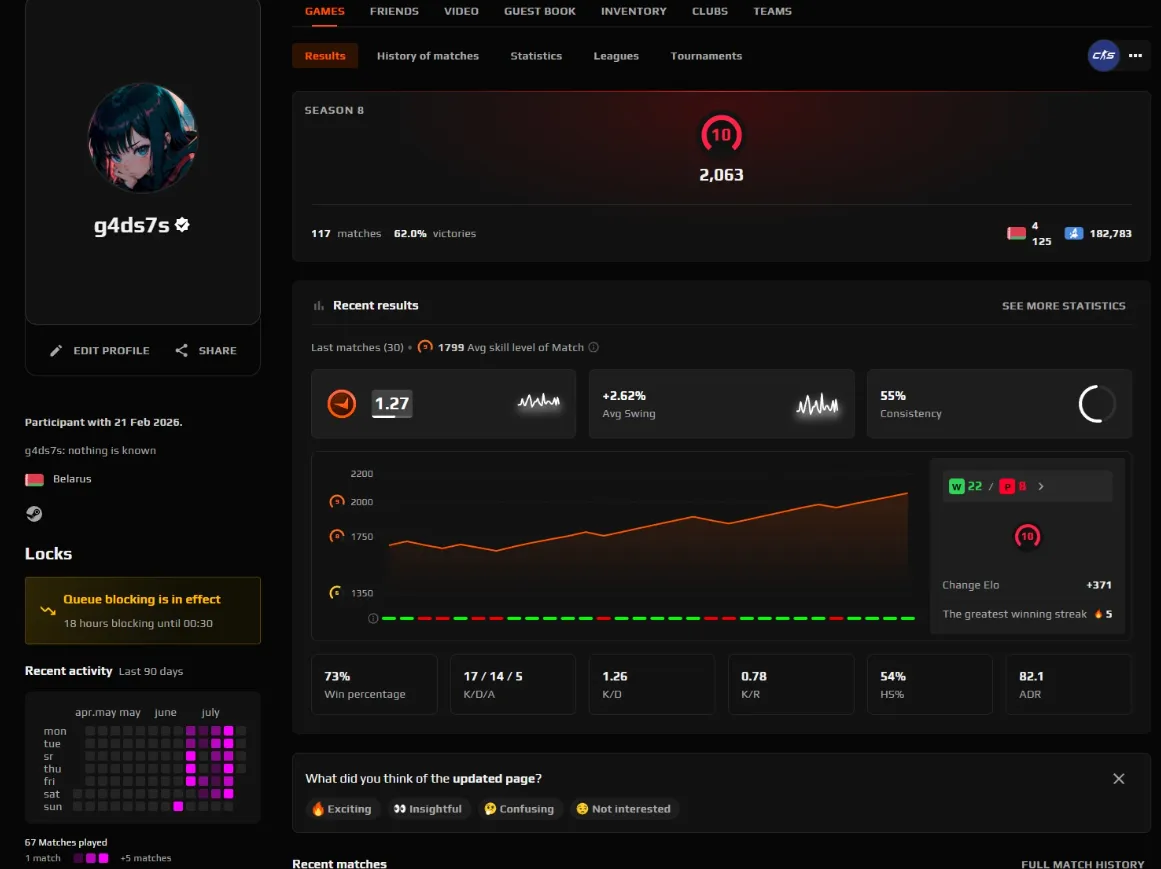Click the Steam account icon
The height and width of the screenshot is (869, 1161).
coord(34,514)
